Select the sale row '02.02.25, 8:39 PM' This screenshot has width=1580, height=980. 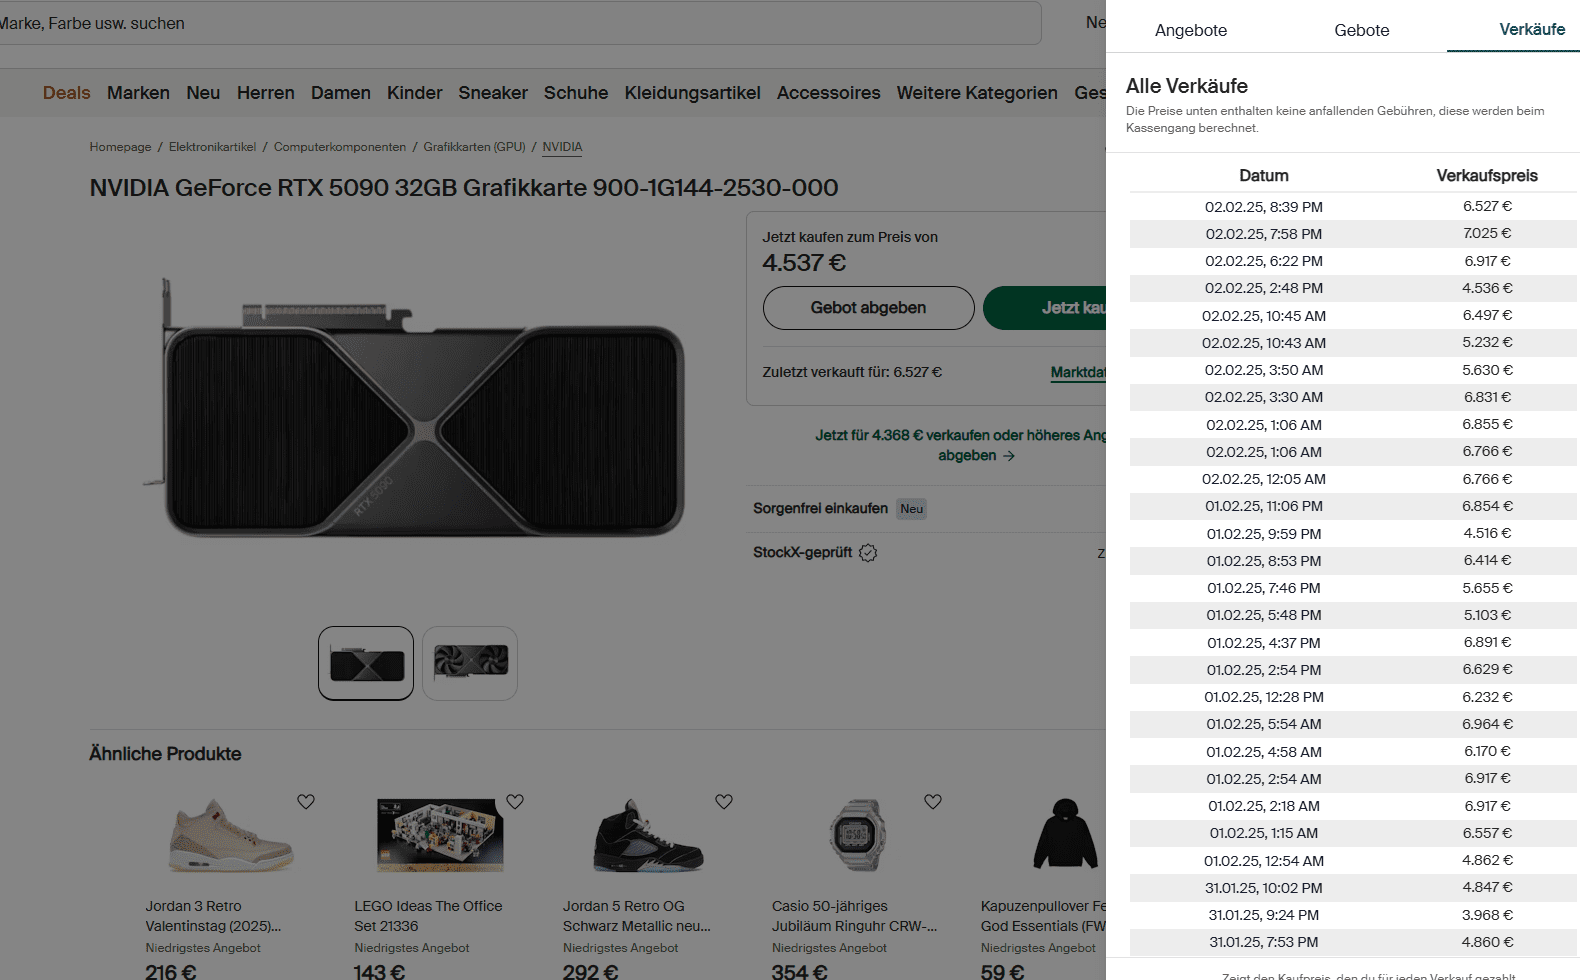tap(1353, 207)
